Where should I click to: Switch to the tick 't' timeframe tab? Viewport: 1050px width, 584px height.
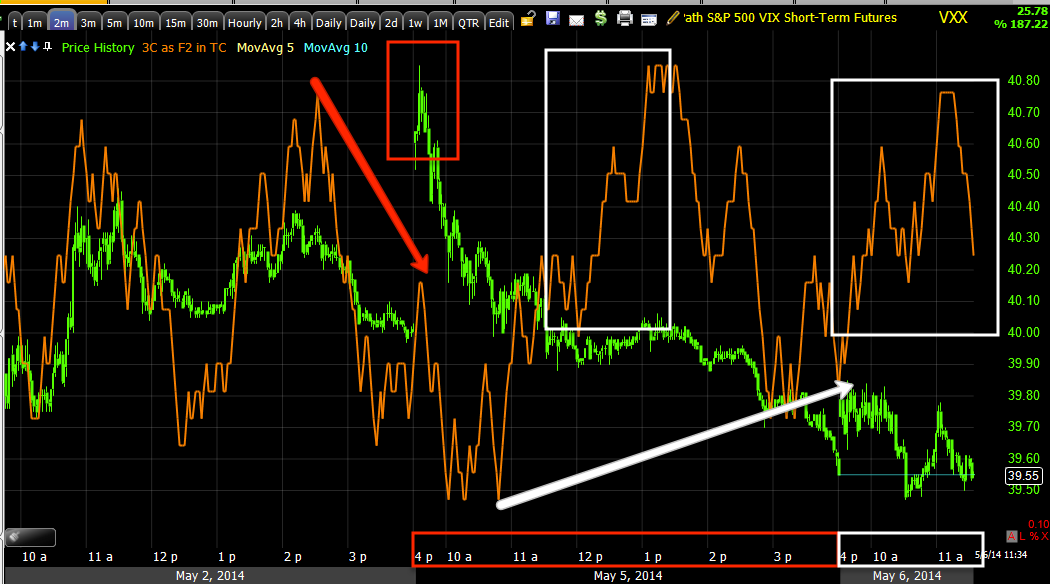(x=15, y=23)
